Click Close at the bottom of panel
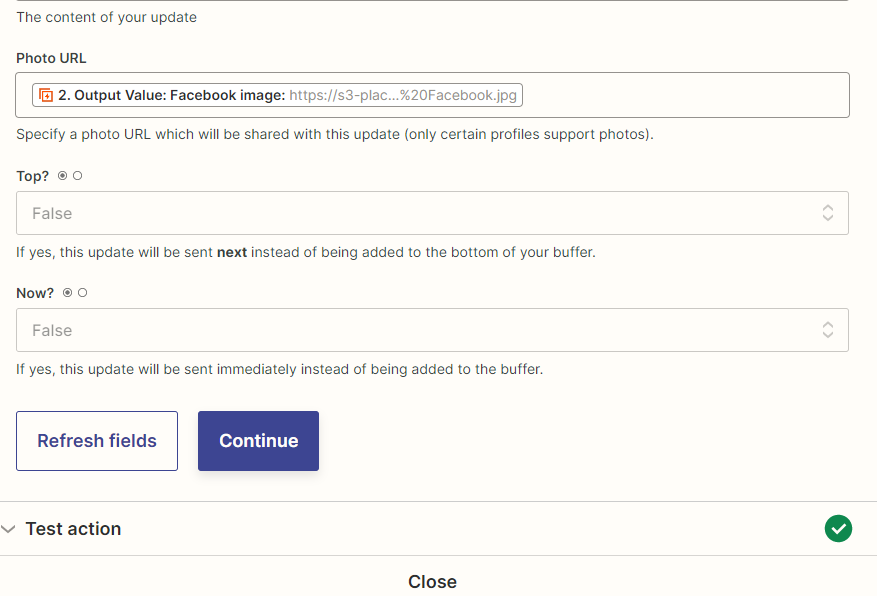 [432, 581]
